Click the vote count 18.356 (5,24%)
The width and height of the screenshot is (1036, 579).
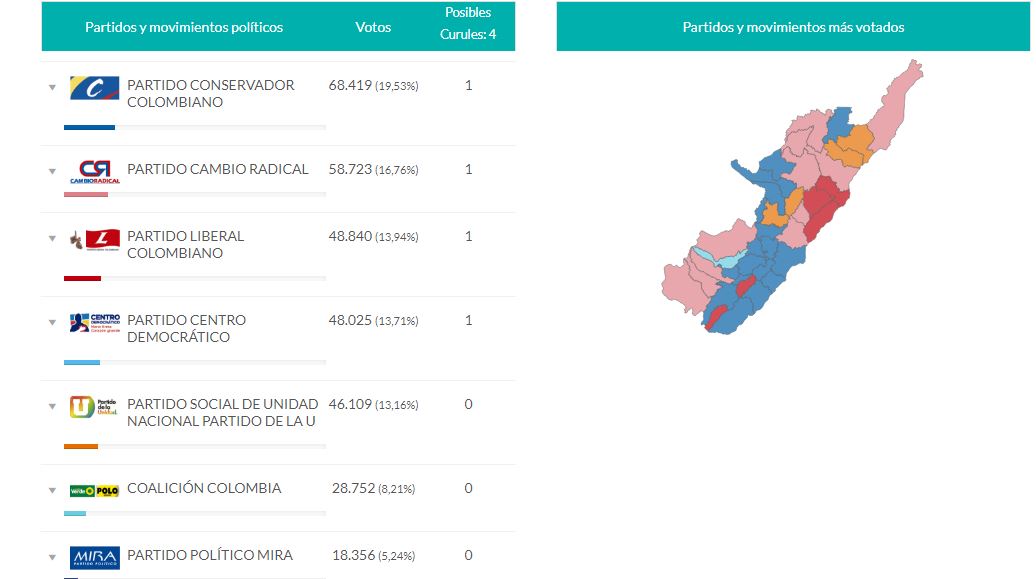(373, 555)
